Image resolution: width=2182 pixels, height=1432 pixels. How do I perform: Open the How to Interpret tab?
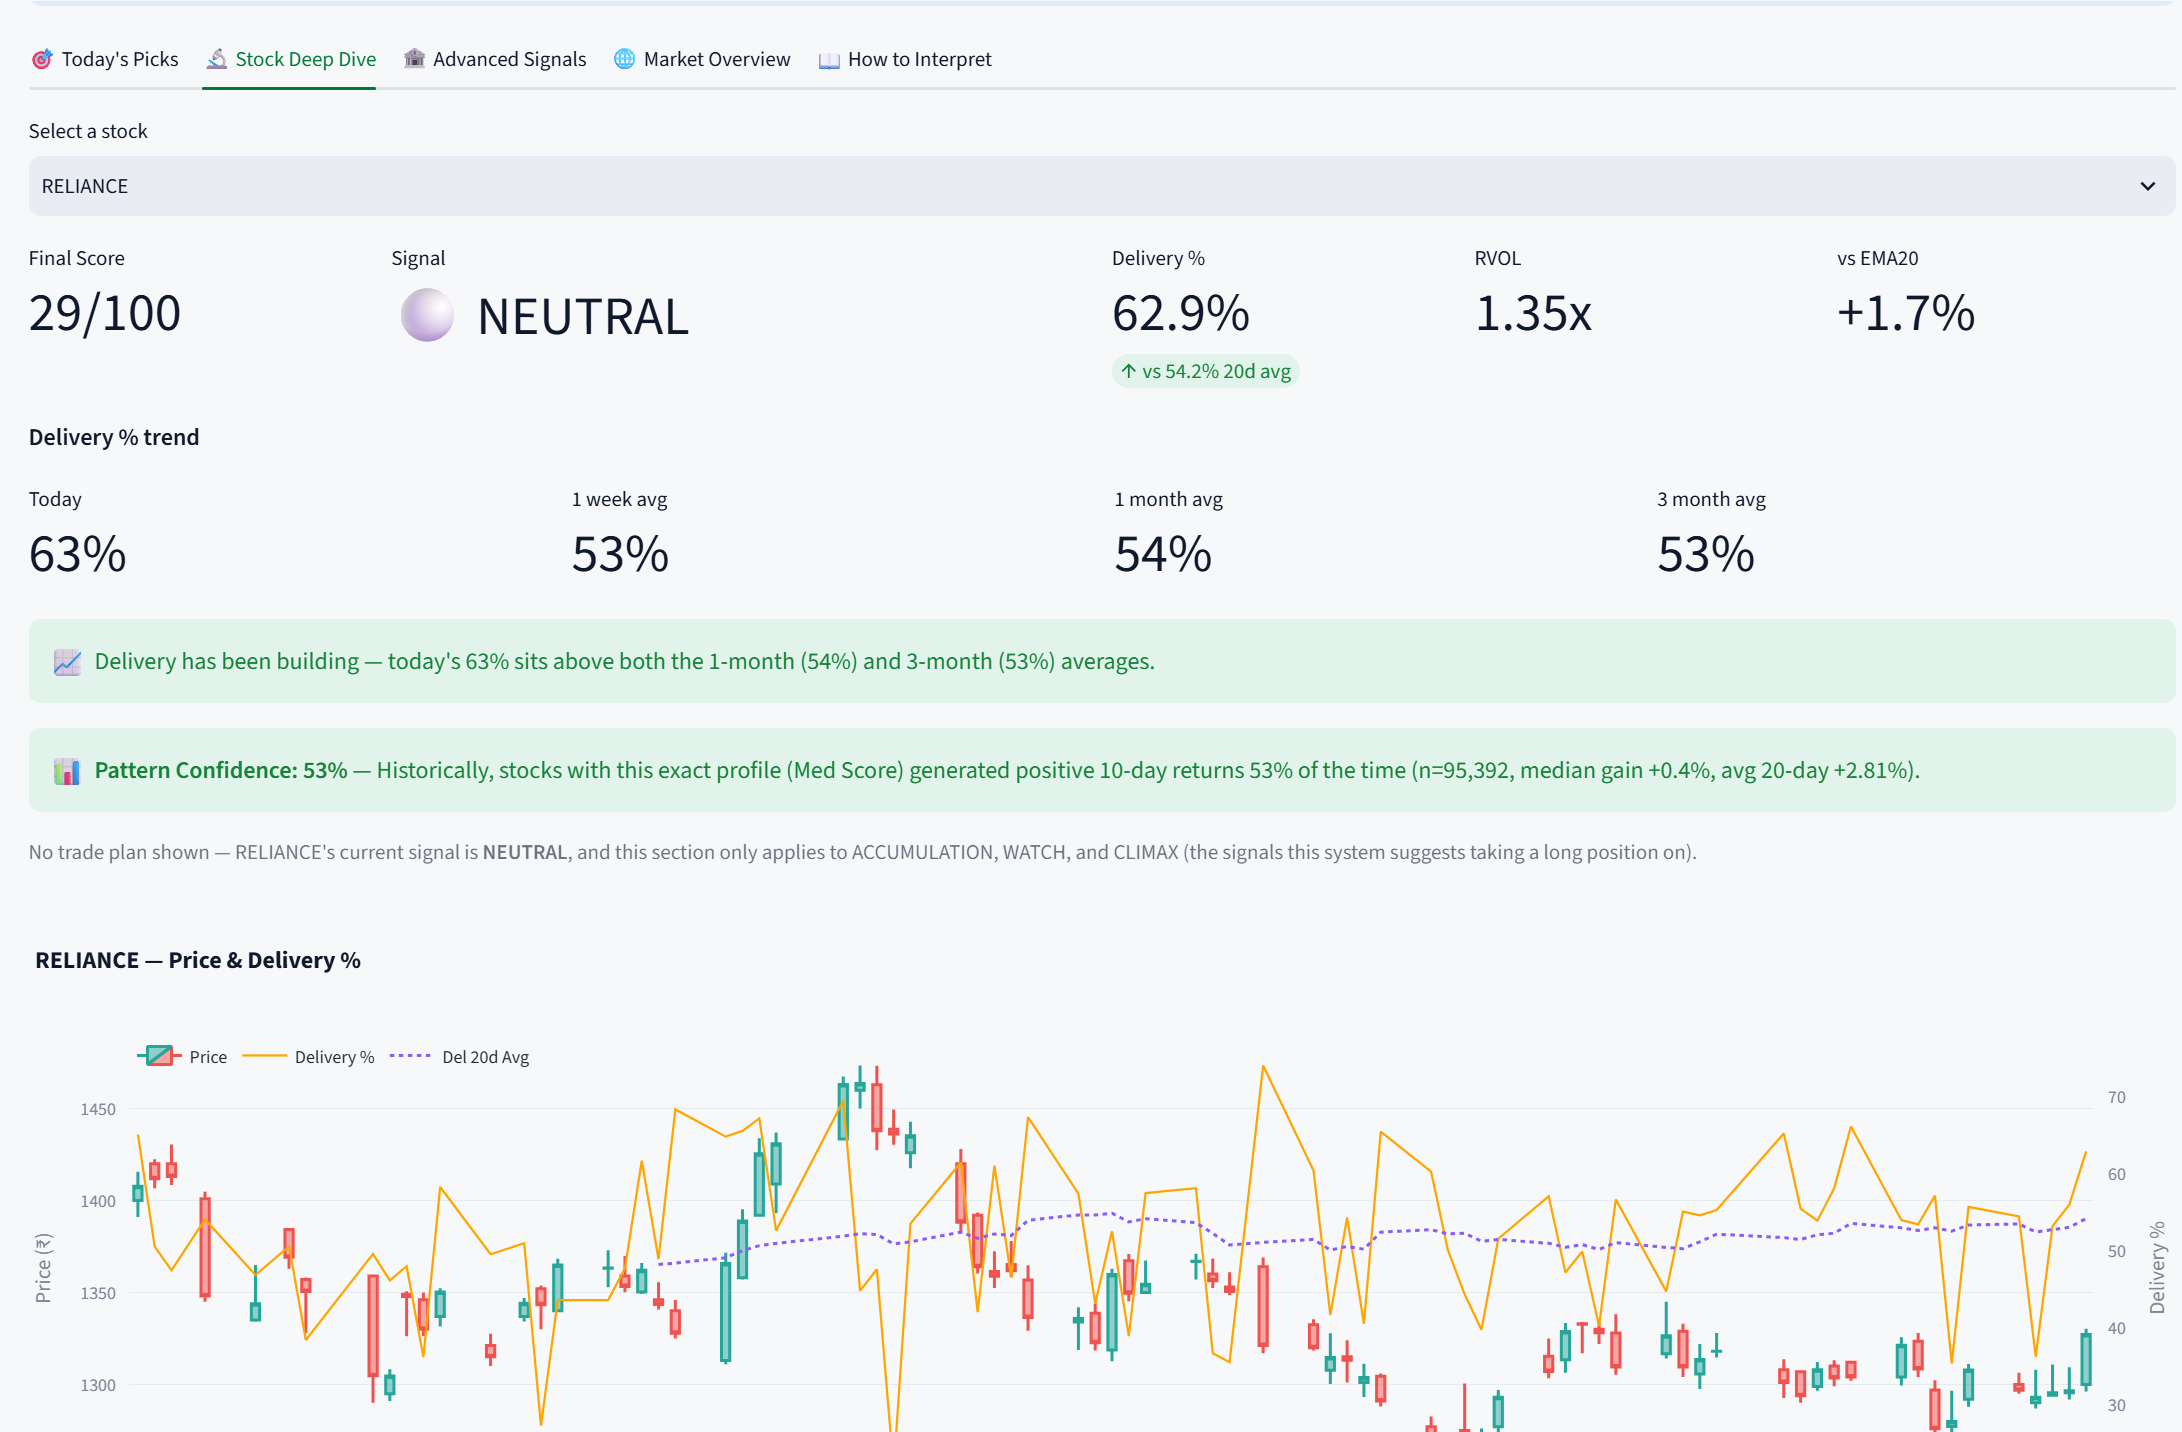[x=905, y=59]
